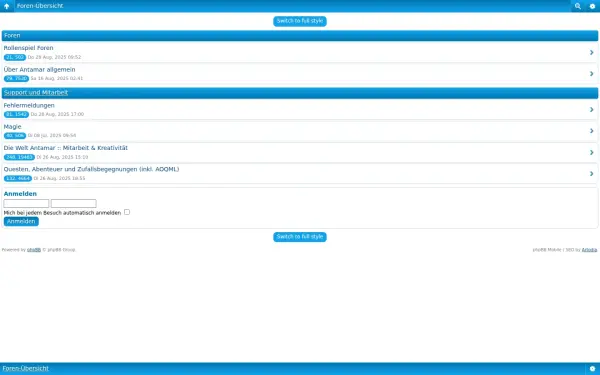
Task: Open the phpBB link in the footer
Action: [34, 250]
